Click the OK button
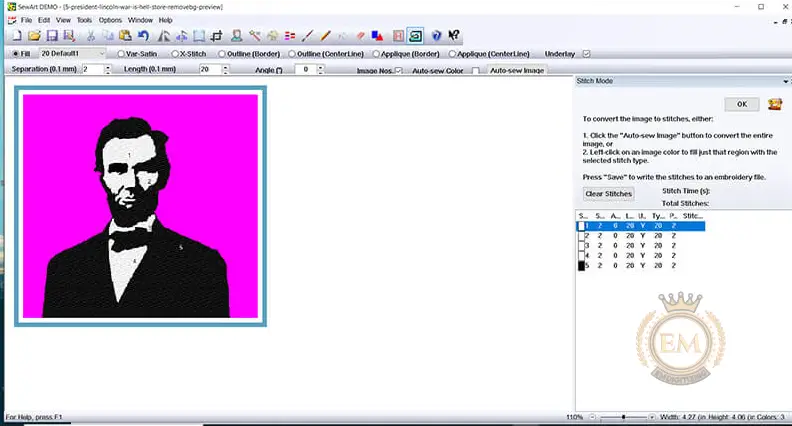The image size is (792, 426). [741, 104]
